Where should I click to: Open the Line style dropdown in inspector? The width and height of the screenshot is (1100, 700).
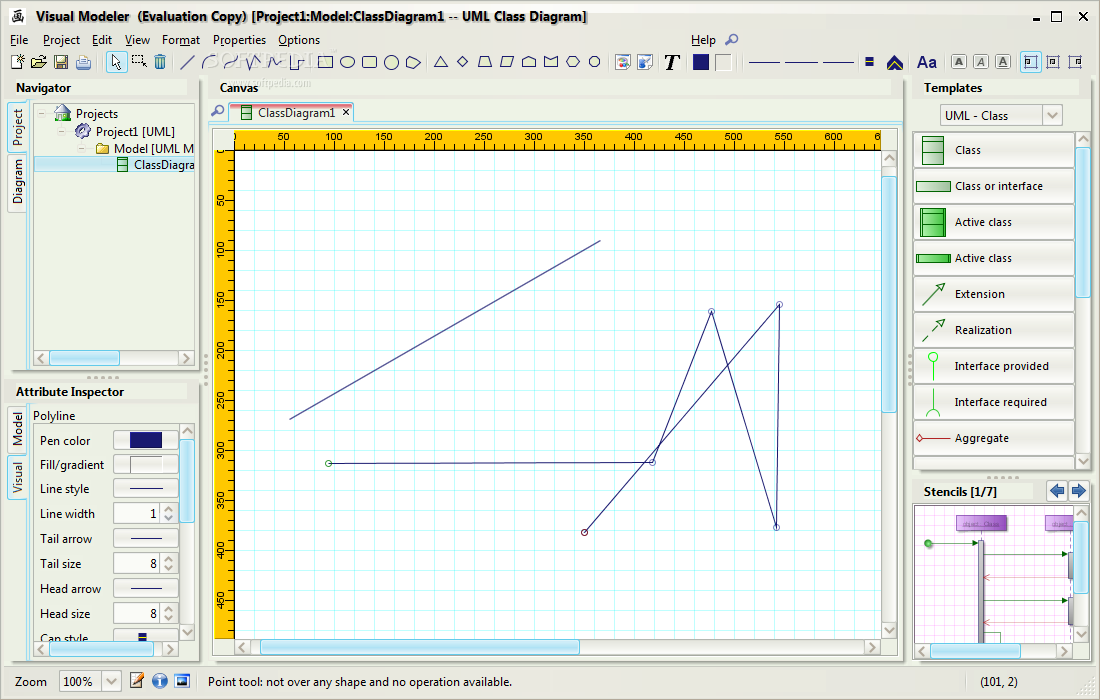tap(146, 488)
